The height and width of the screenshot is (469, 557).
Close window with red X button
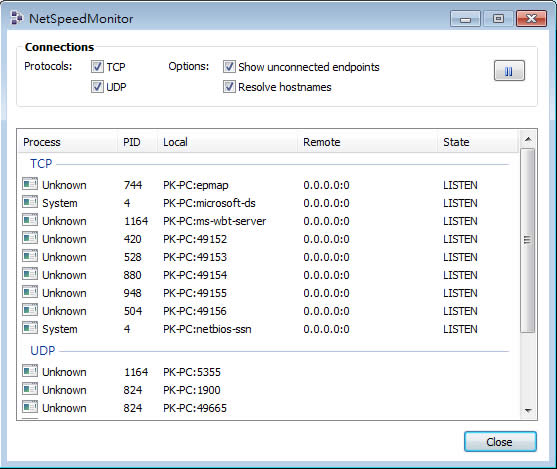click(x=531, y=19)
